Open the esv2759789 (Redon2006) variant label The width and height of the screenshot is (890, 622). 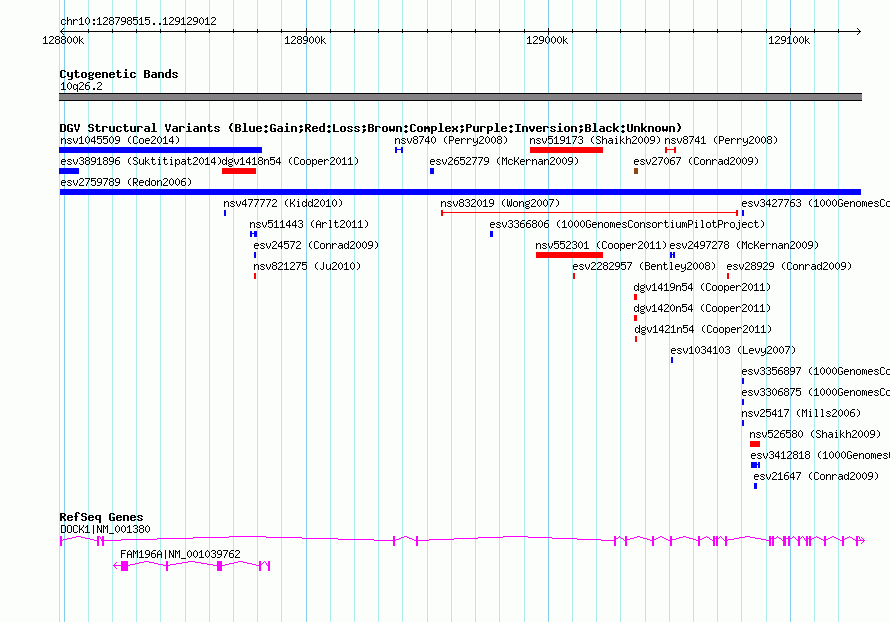[126, 182]
